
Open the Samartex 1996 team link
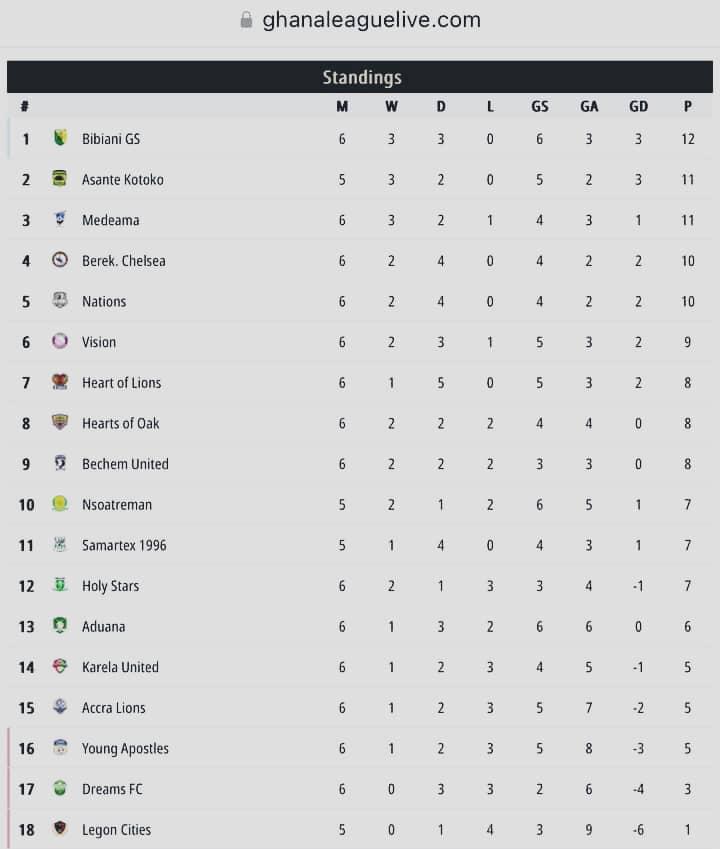click(124, 545)
